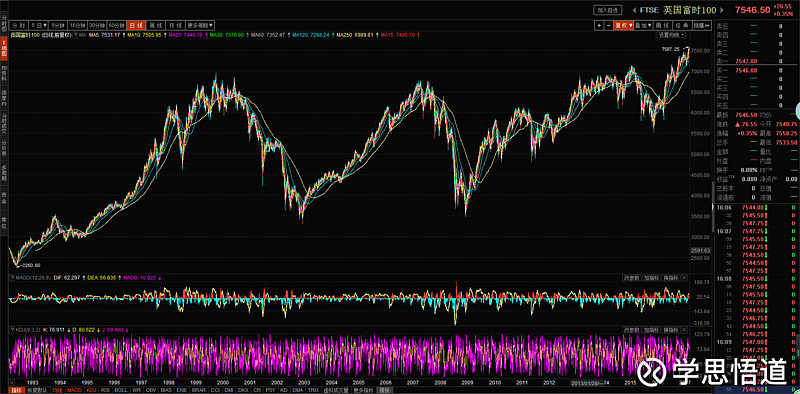Select the 月线 monthly period
The image size is (800, 394).
click(176, 26)
